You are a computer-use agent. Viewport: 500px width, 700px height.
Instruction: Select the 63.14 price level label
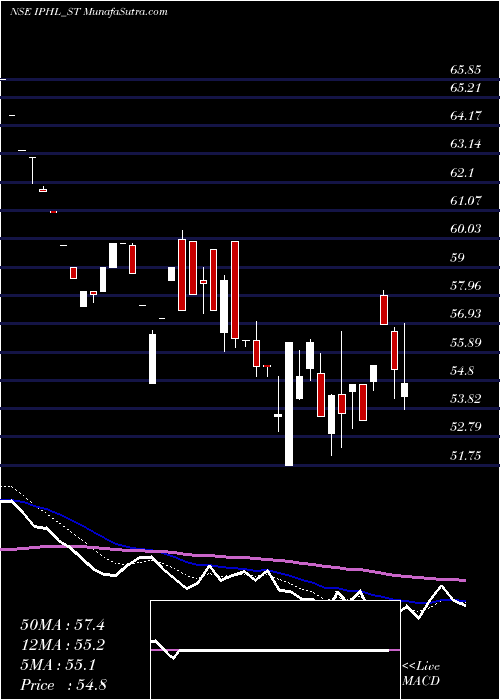pos(466,144)
